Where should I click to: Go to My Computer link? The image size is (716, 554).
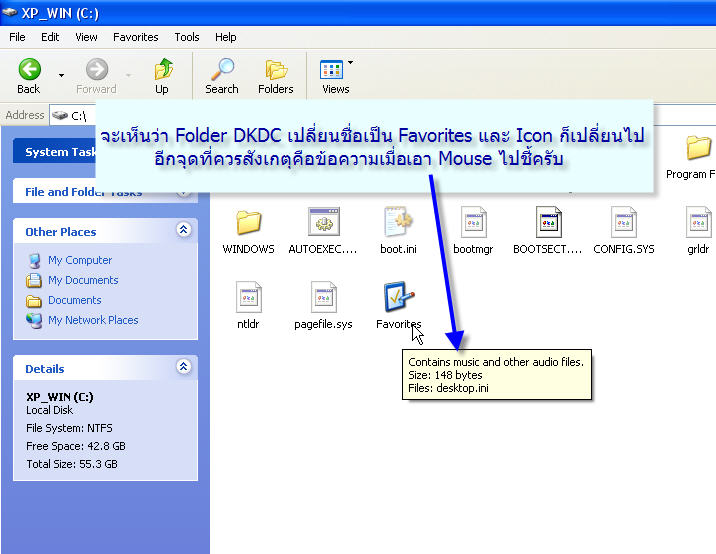pos(80,260)
